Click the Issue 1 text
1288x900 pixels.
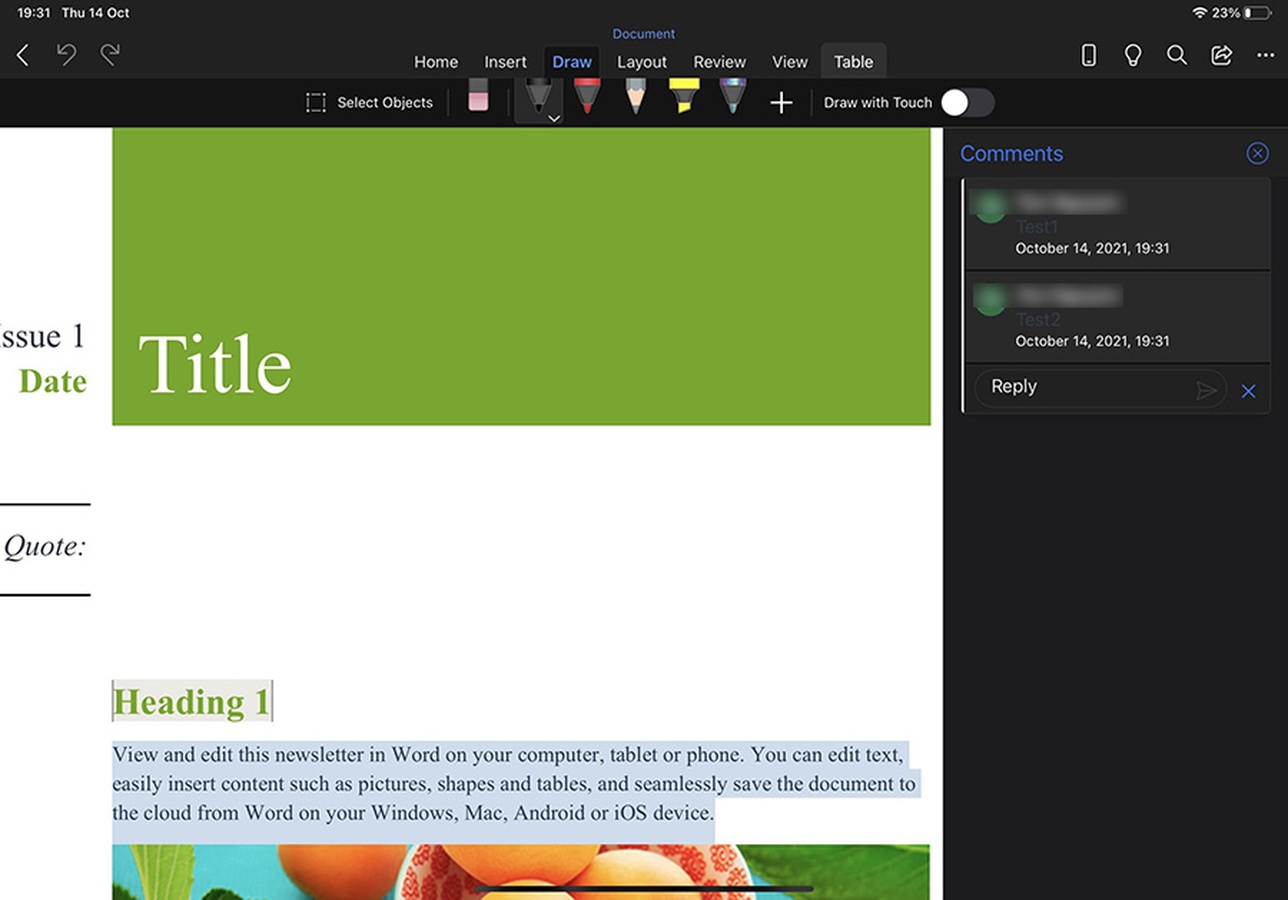[x=44, y=336]
